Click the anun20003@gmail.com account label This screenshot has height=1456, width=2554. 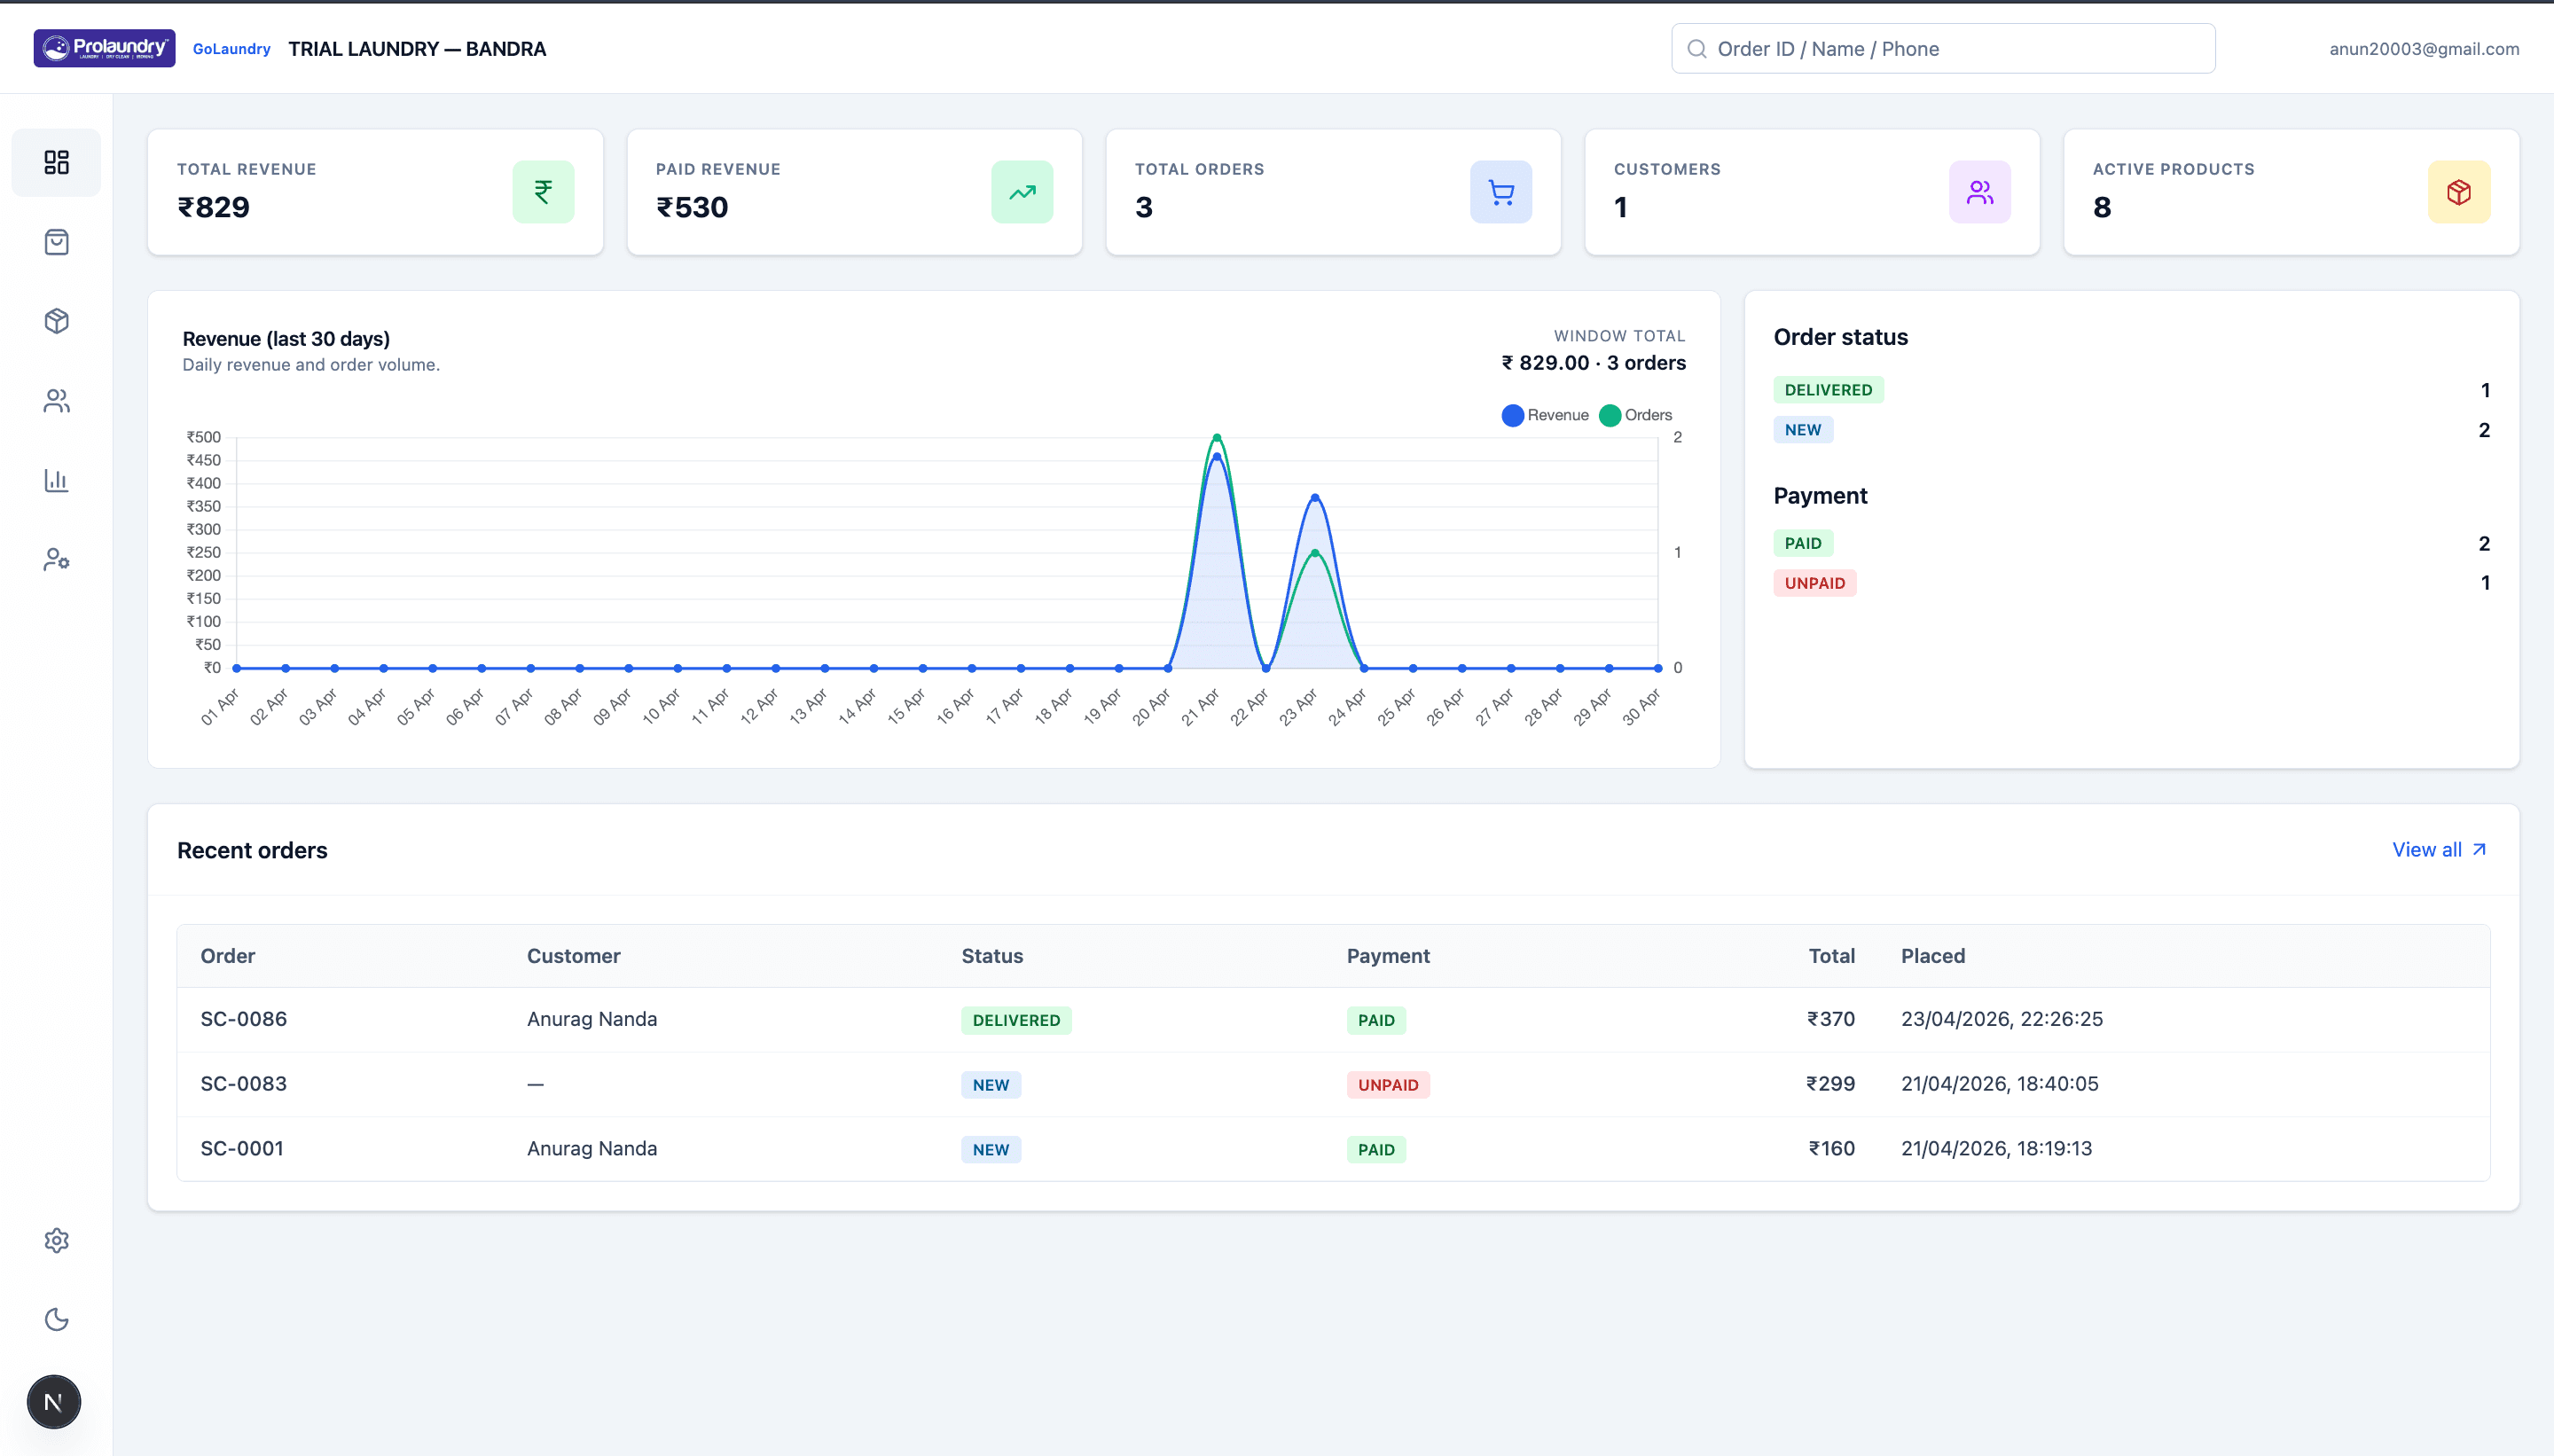[2424, 49]
